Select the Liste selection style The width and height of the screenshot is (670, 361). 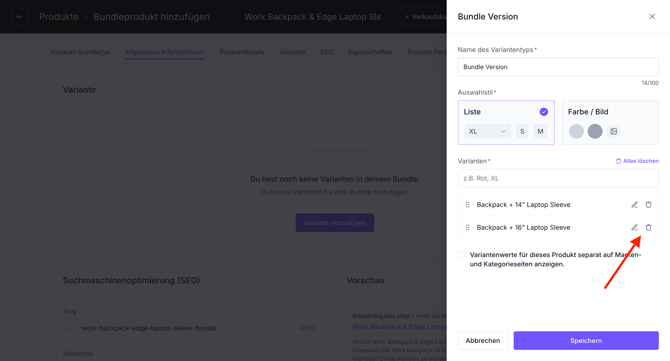tap(506, 123)
